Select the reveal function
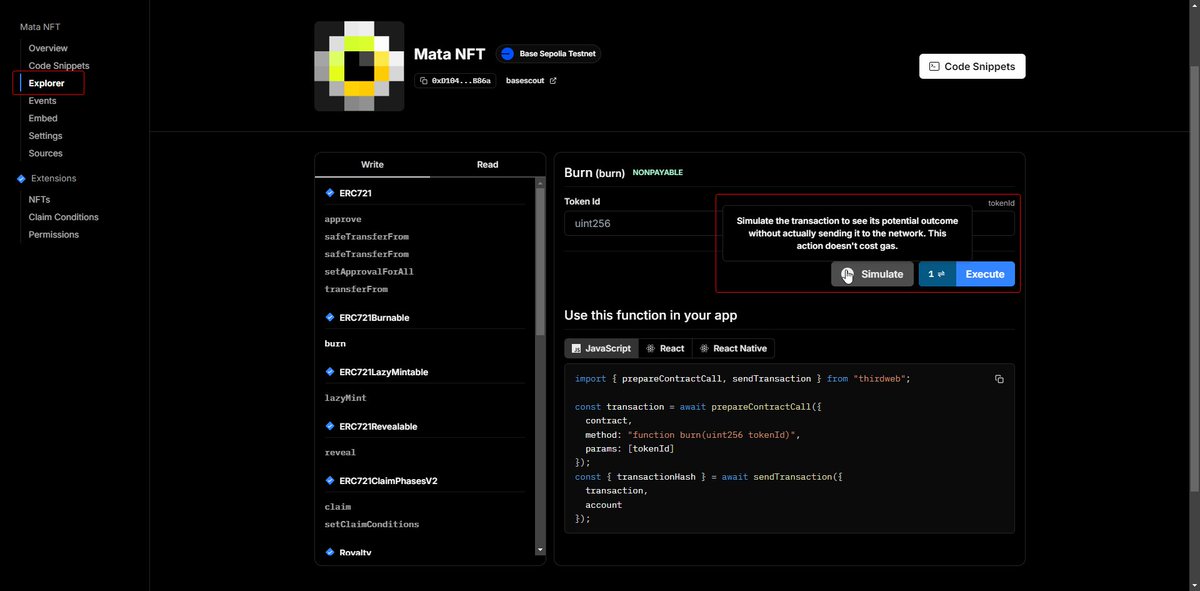1200x591 pixels. point(340,452)
